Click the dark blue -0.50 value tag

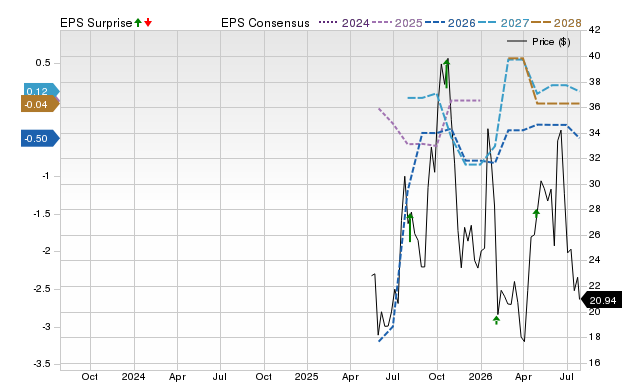tap(40, 139)
